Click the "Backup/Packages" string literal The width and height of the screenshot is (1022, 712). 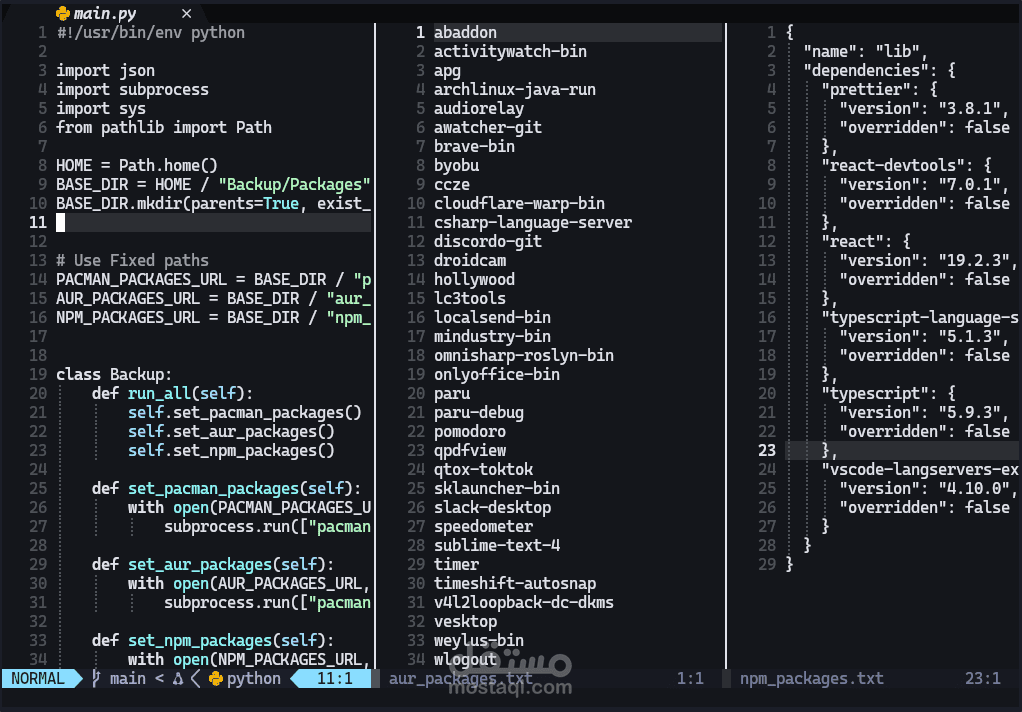295,185
